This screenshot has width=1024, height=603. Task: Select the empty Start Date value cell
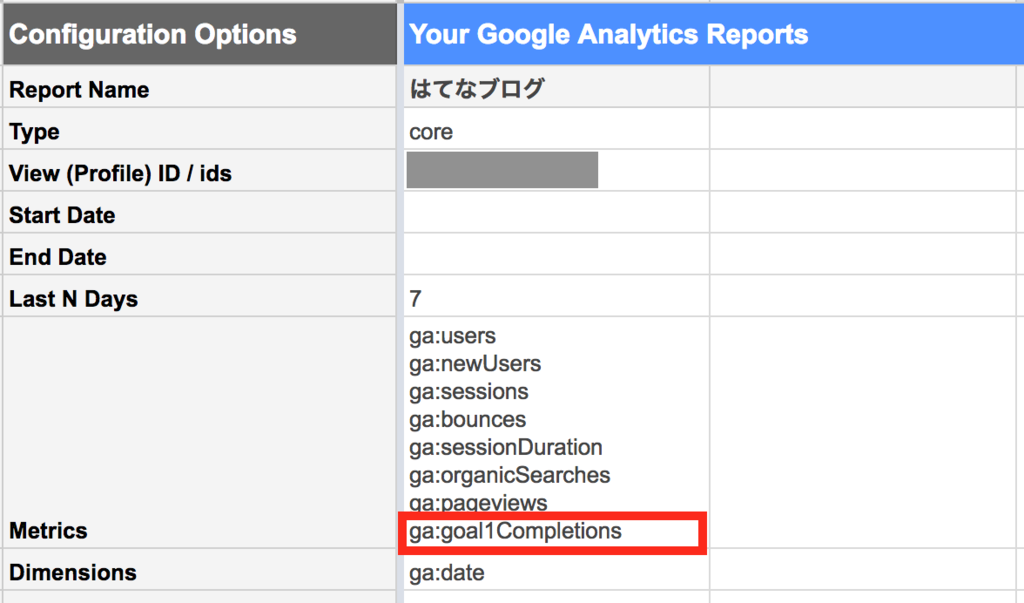pos(555,216)
